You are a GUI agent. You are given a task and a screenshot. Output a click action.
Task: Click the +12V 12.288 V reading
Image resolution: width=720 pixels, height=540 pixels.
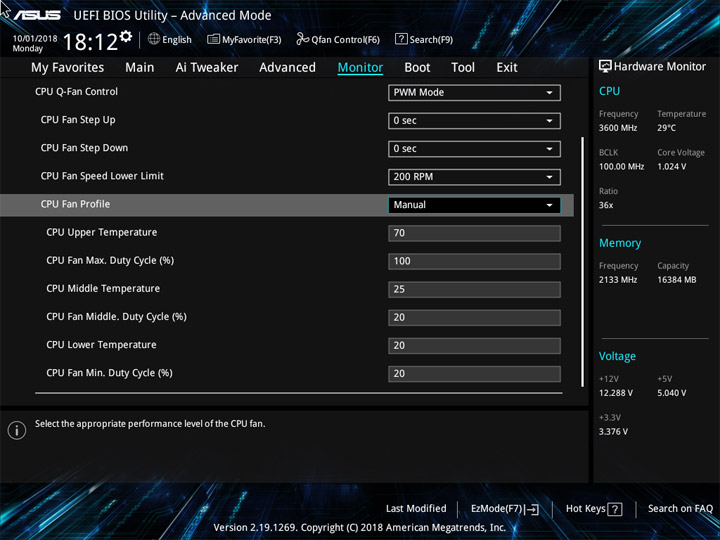[615, 393]
